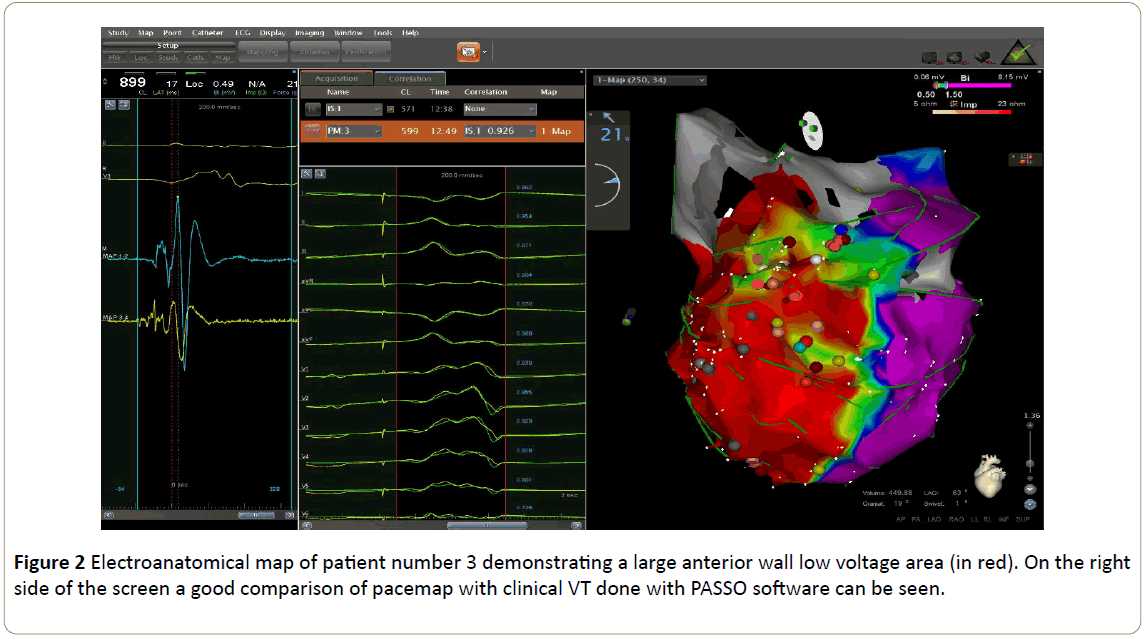Click the heart status icon in top bar
This screenshot has width=1146, height=639.
(x=981, y=57)
